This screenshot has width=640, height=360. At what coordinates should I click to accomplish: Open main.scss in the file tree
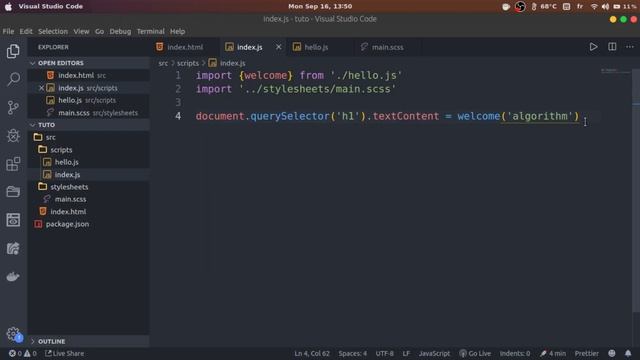70,199
